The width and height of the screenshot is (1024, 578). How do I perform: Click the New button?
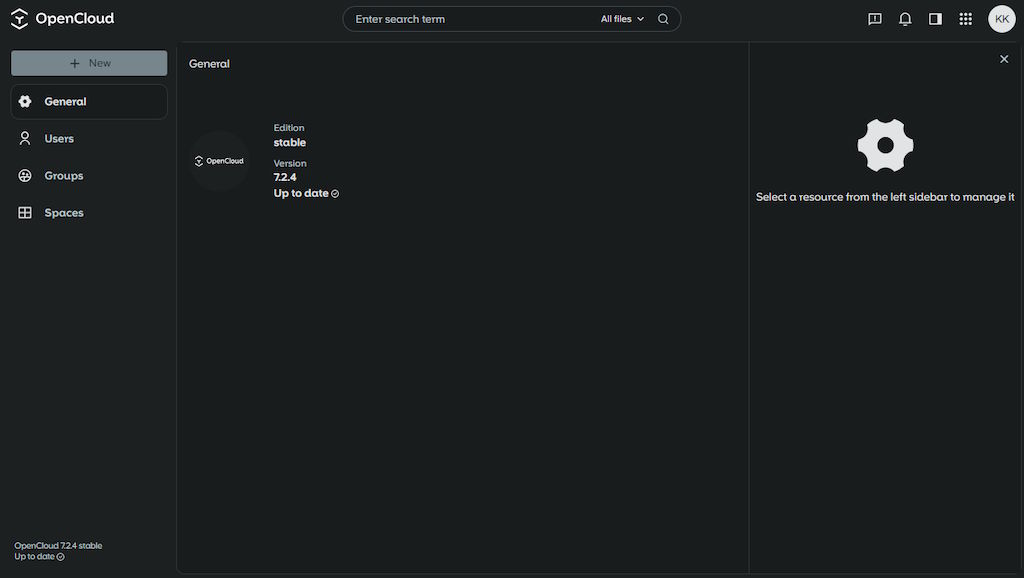[89, 63]
